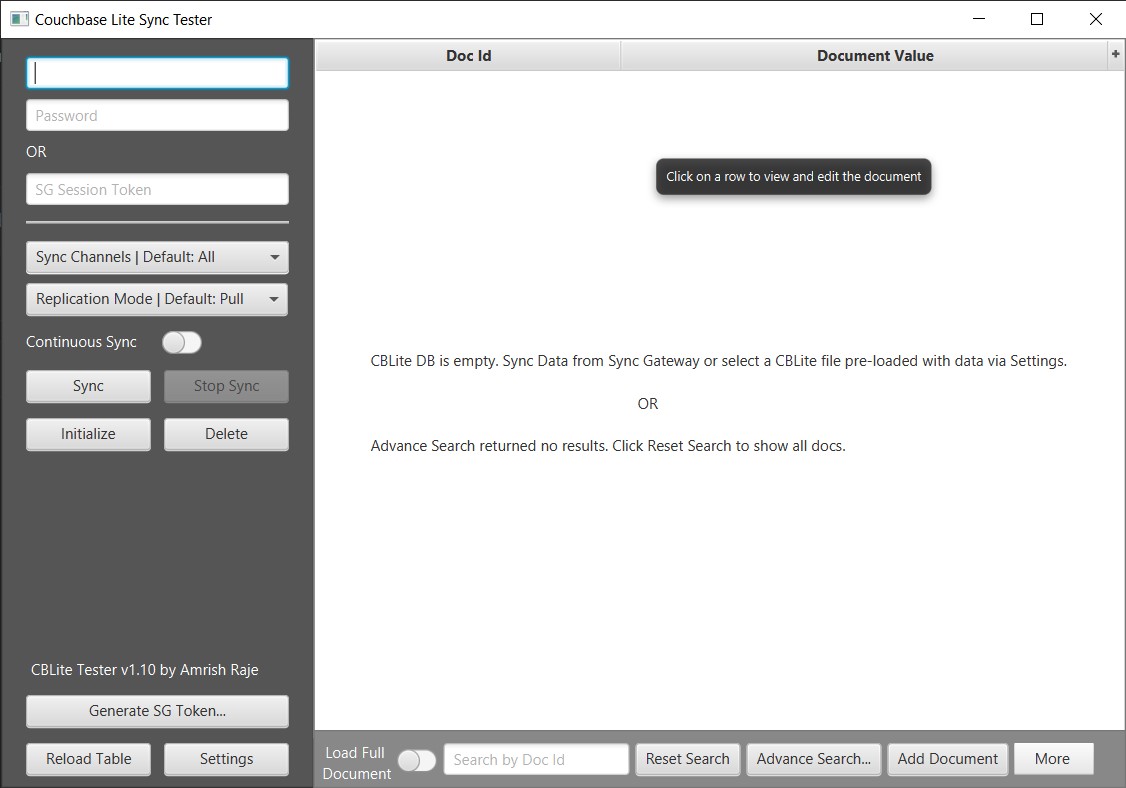The image size is (1126, 788).
Task: Sort by the Doc Id column header
Action: pyautogui.click(x=468, y=56)
